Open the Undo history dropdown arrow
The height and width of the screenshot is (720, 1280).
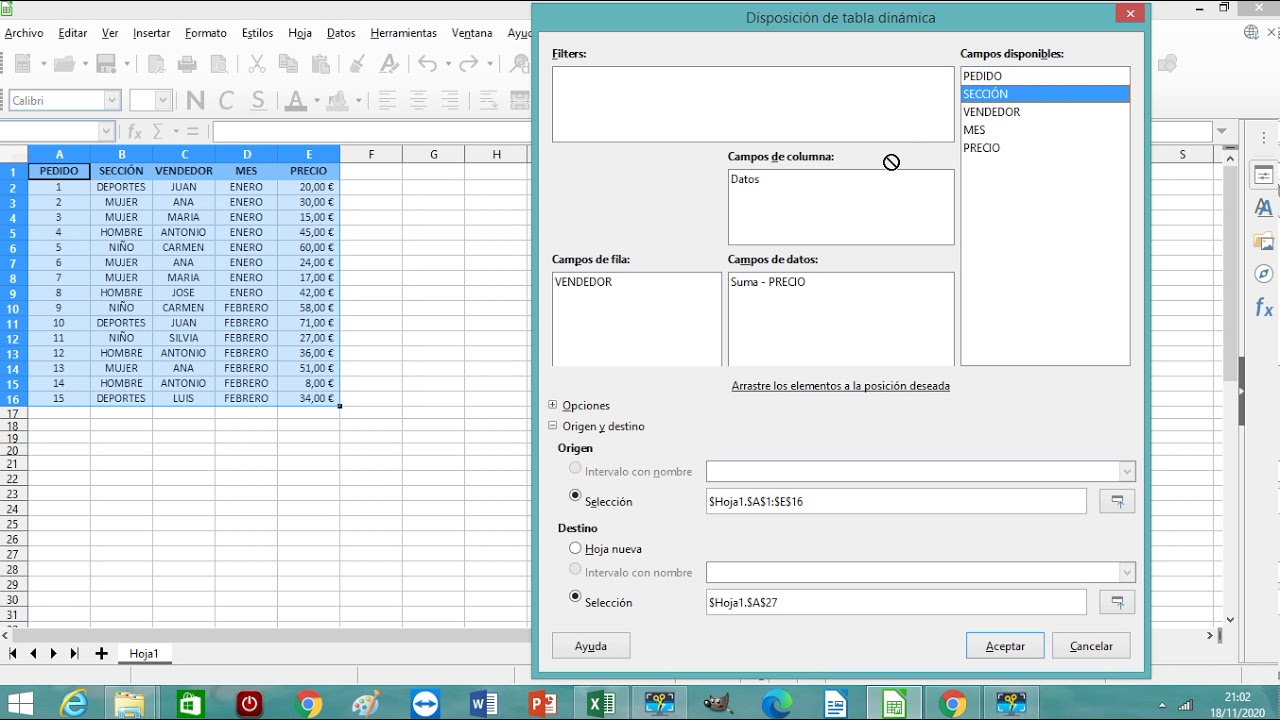pos(447,64)
